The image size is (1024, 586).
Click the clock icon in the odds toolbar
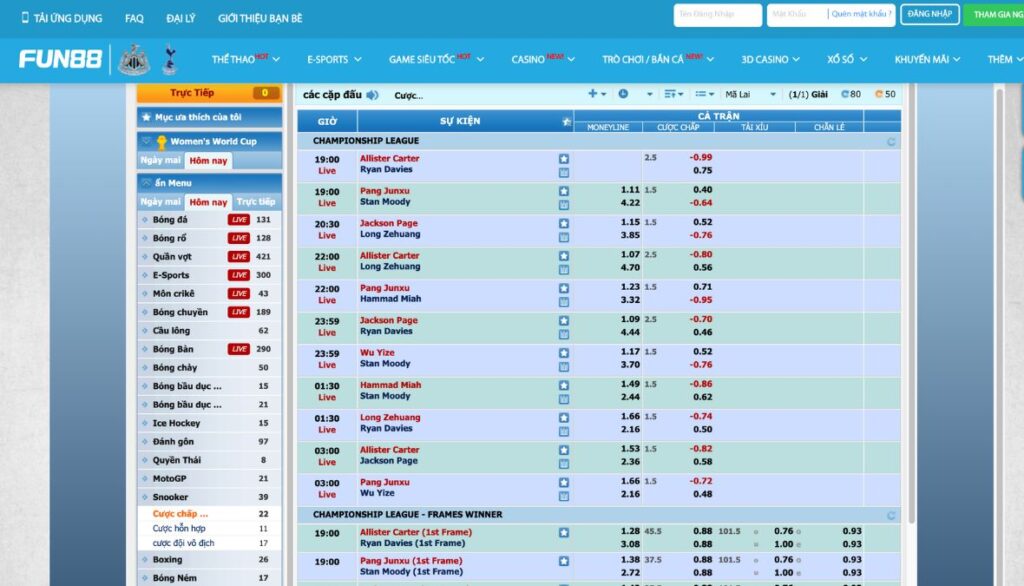[x=623, y=93]
